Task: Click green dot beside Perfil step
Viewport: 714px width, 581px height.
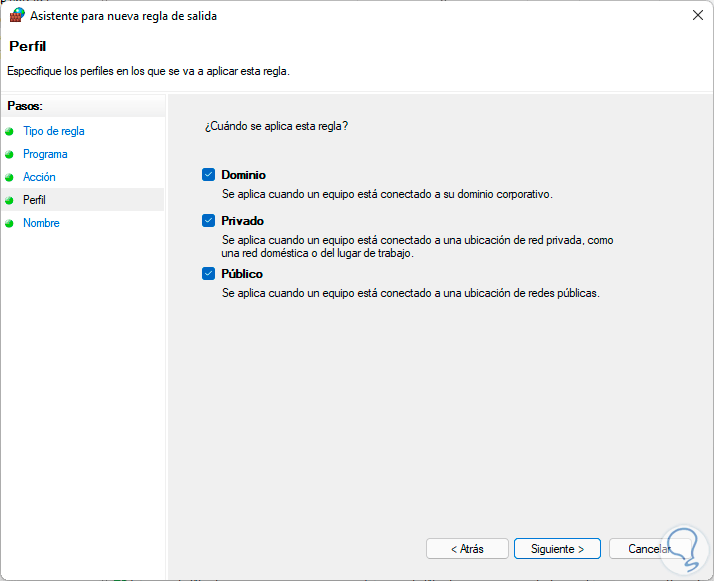Action: (10, 200)
